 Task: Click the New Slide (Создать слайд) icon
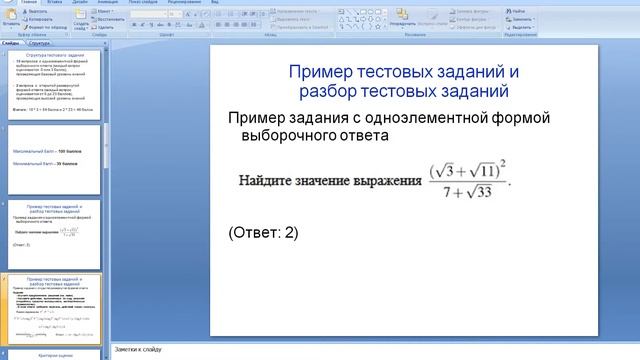[80, 15]
